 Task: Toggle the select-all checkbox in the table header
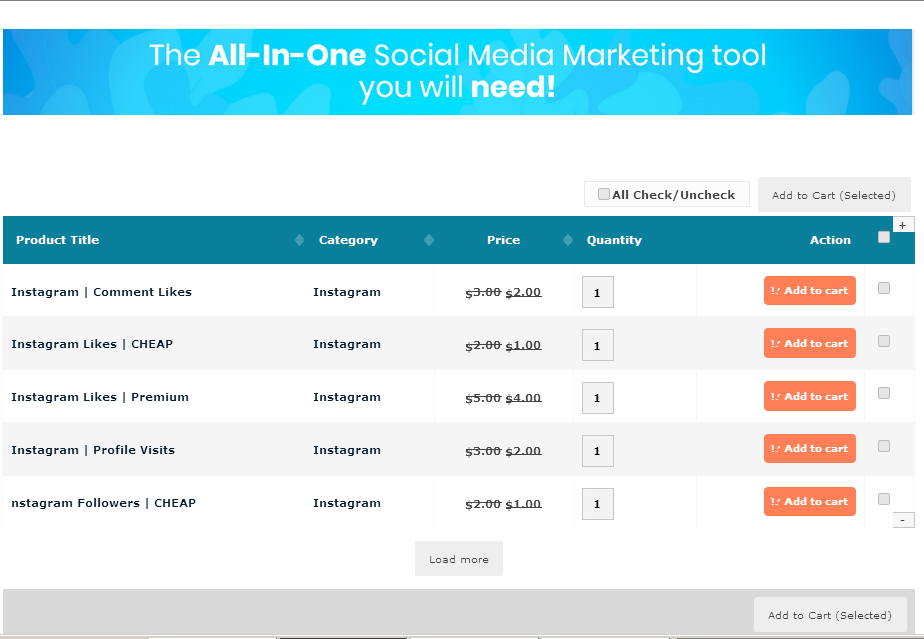(883, 236)
